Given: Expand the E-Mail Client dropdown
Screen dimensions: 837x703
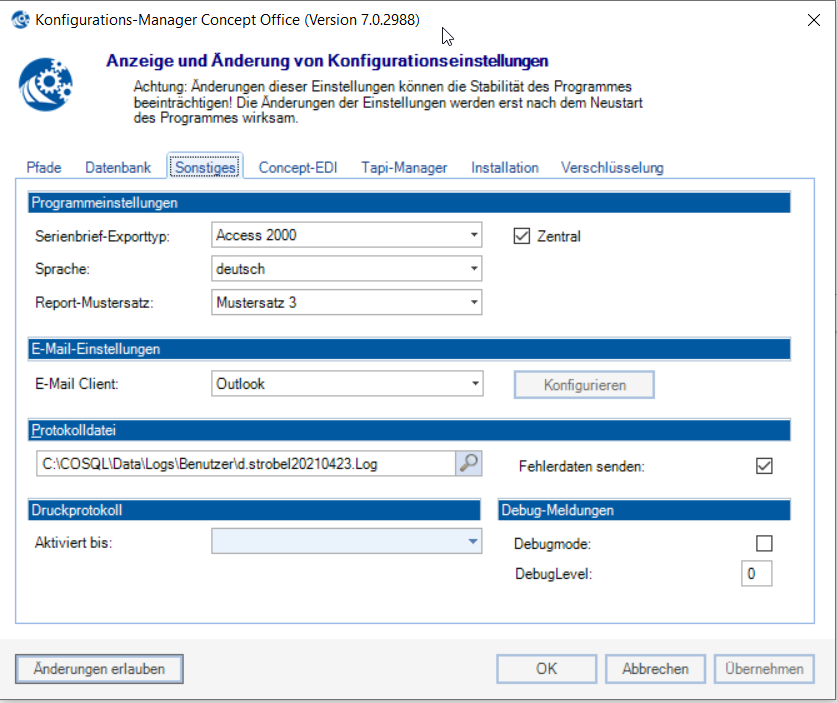Looking at the screenshot, I should pyautogui.click(x=473, y=384).
